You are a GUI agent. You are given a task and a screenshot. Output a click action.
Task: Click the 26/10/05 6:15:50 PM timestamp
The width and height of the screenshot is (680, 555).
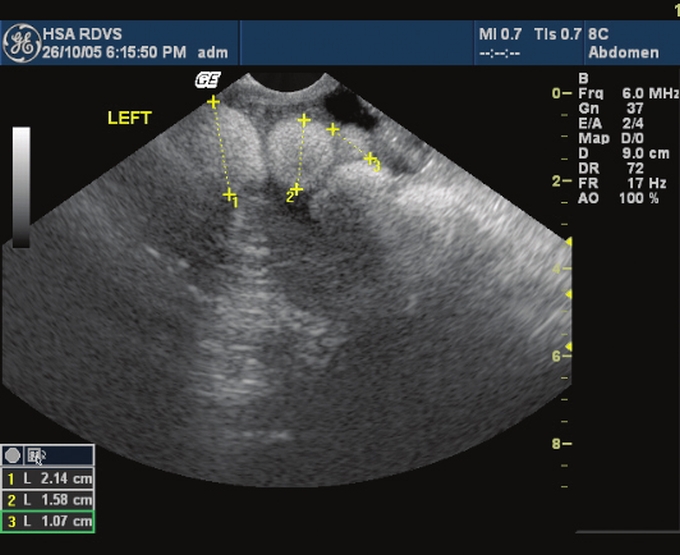coord(114,52)
